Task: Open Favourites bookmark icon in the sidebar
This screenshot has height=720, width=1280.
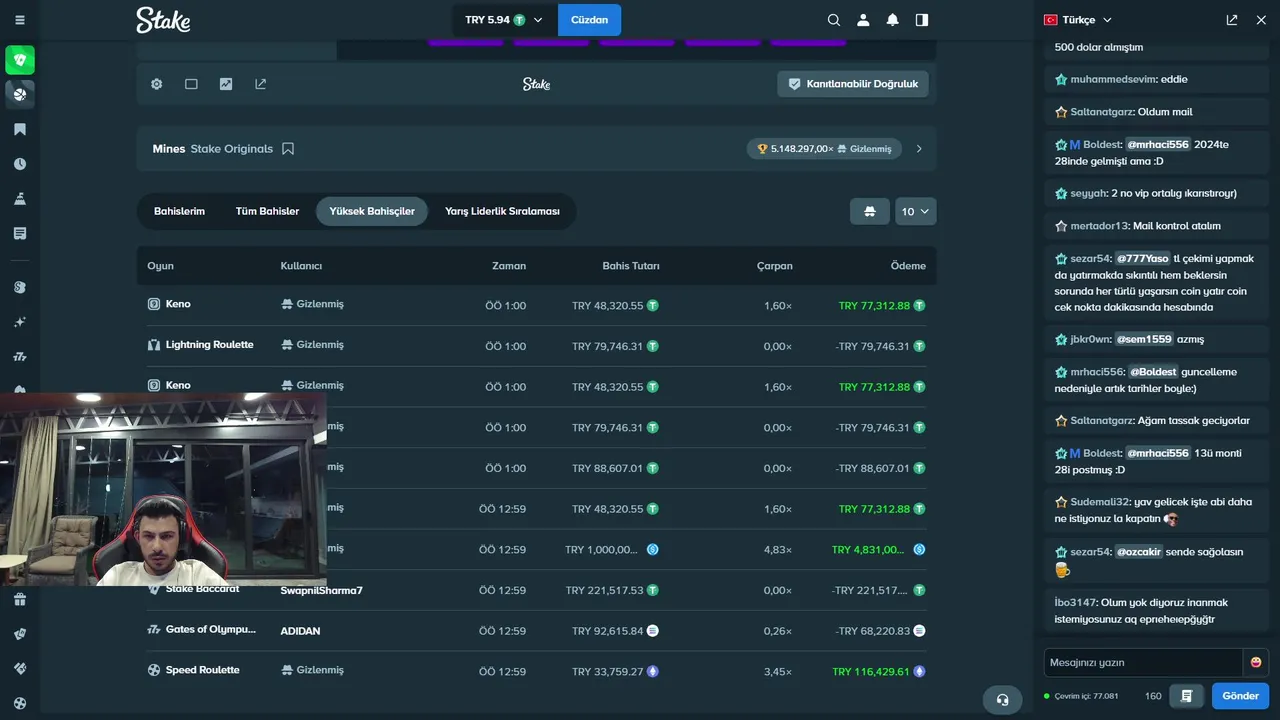Action: click(x=20, y=129)
